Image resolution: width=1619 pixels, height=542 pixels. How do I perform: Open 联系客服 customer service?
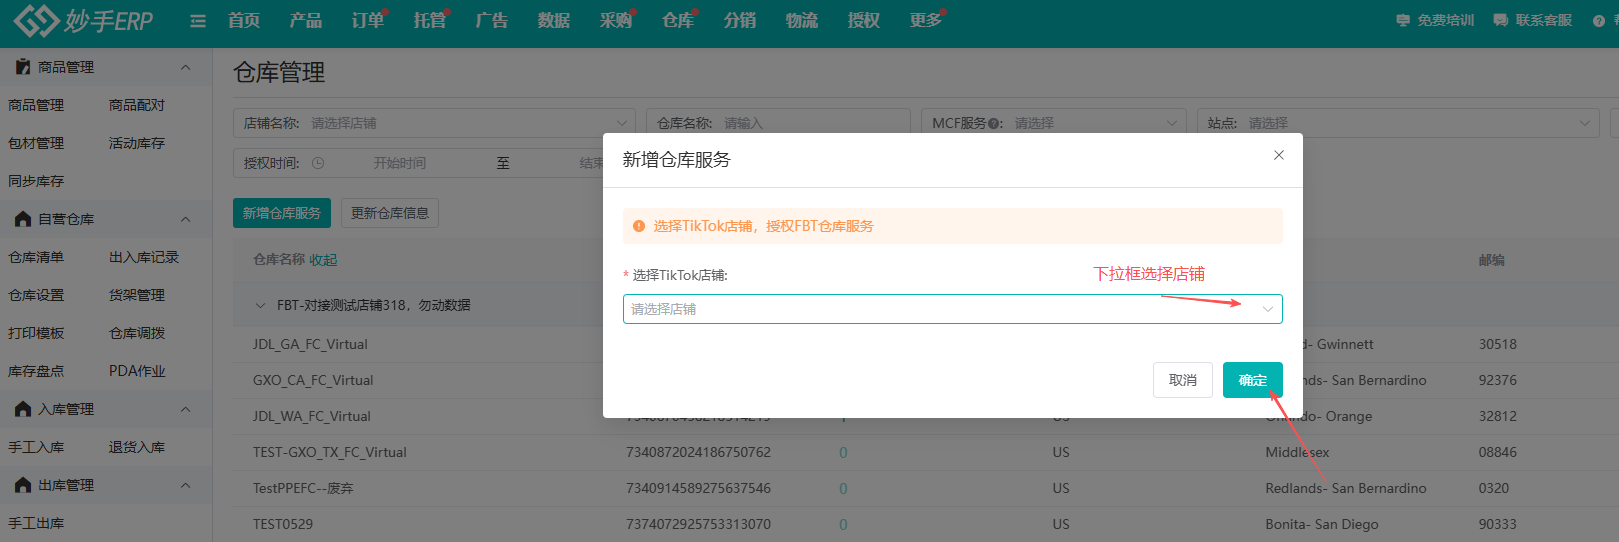[x=1533, y=20]
